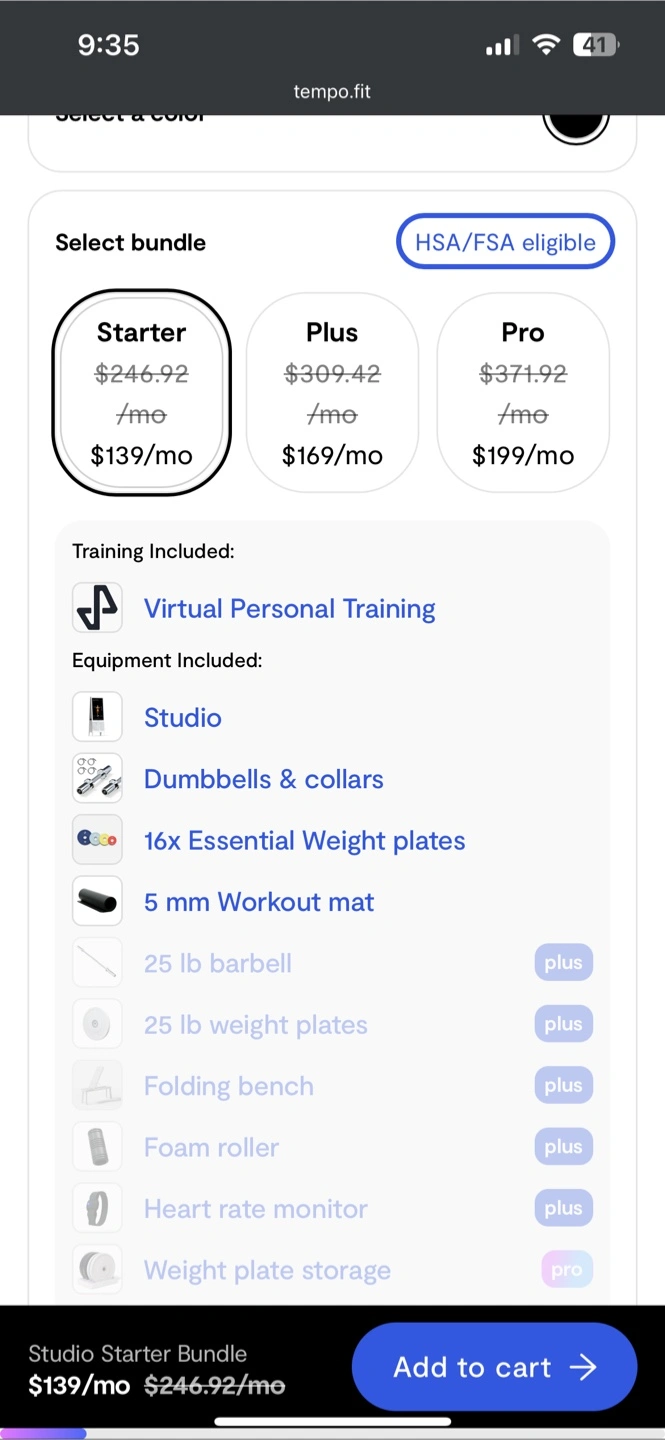Tap the Heart rate monitor icon

(97, 1209)
